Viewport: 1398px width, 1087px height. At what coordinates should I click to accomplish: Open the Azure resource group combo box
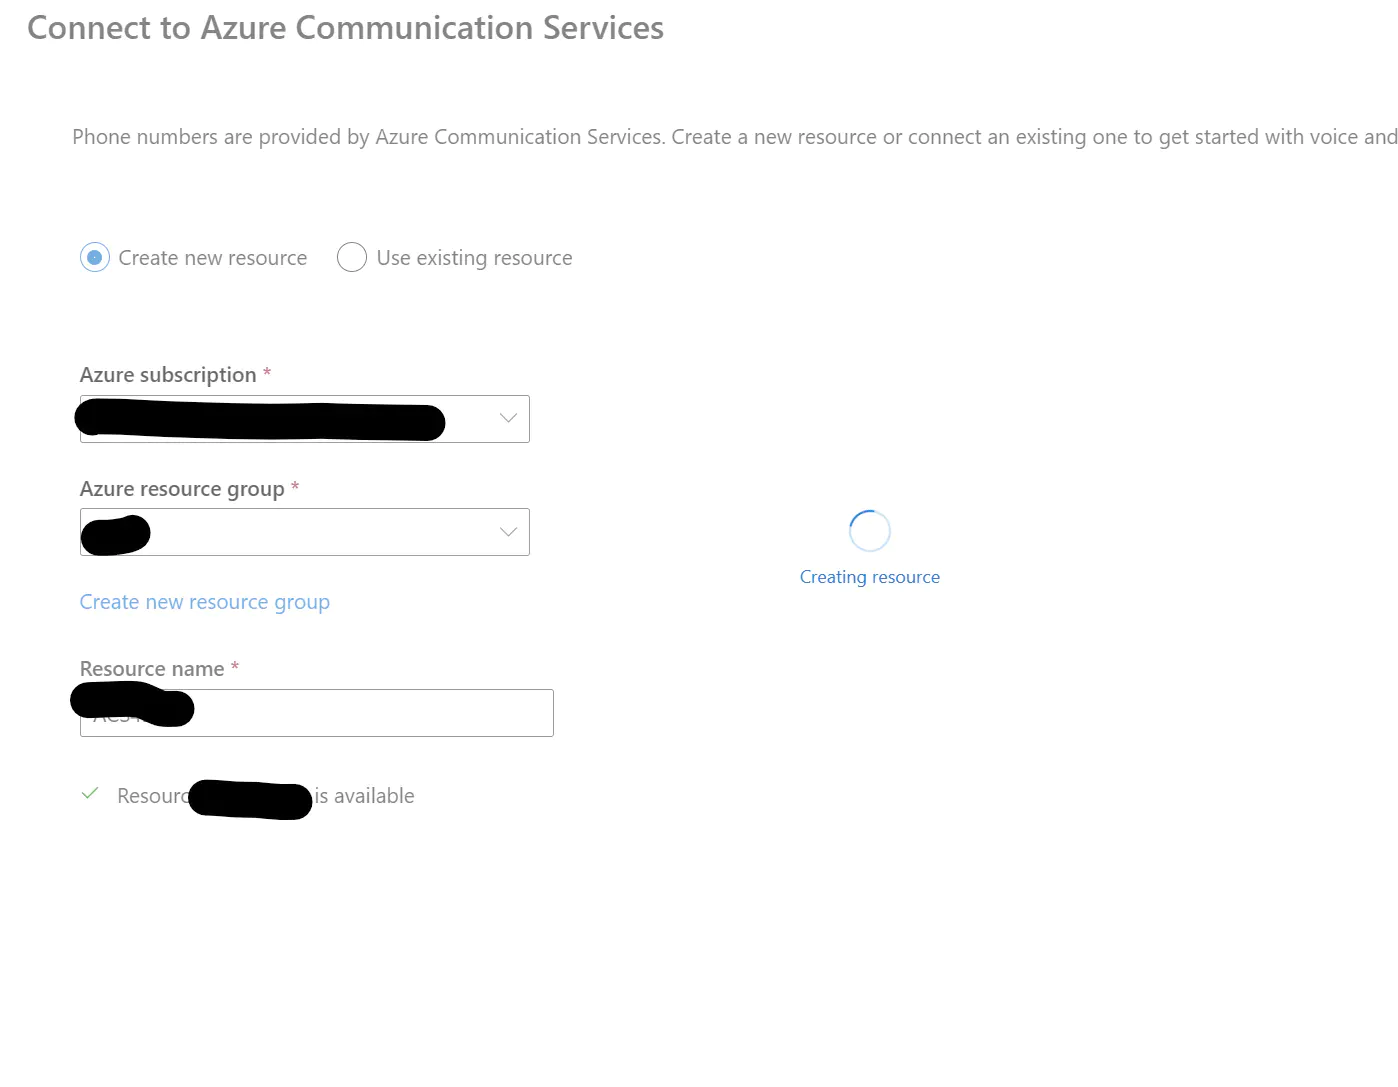tap(305, 532)
